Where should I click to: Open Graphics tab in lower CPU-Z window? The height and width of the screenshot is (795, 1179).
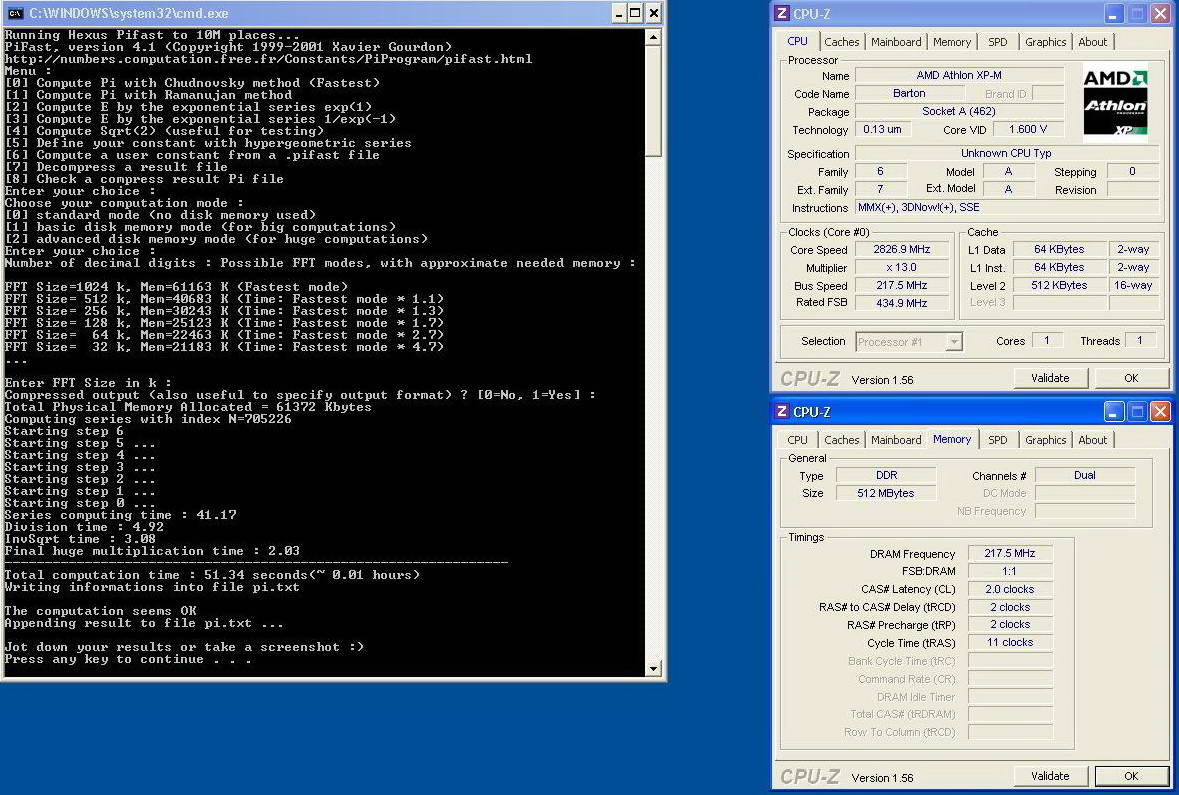tap(1045, 440)
